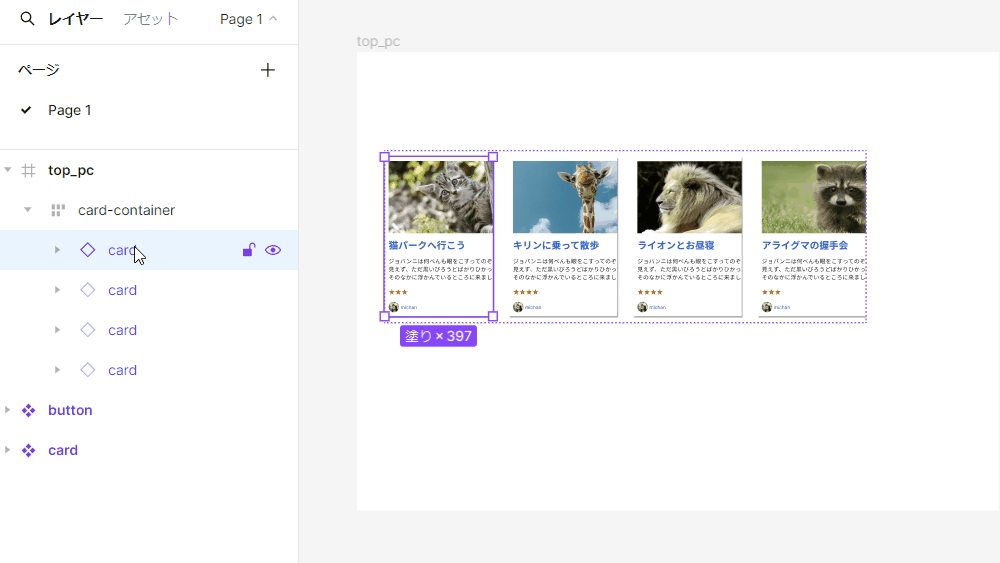The image size is (1000, 563).
Task: Click the top_pc frame label on canvas
Action: [378, 41]
